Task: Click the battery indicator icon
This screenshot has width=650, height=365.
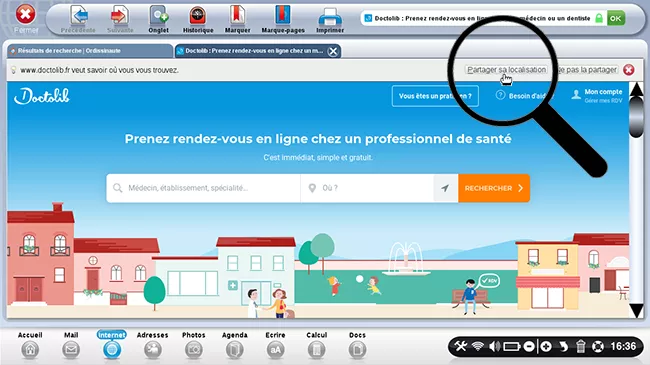Action: click(x=512, y=346)
